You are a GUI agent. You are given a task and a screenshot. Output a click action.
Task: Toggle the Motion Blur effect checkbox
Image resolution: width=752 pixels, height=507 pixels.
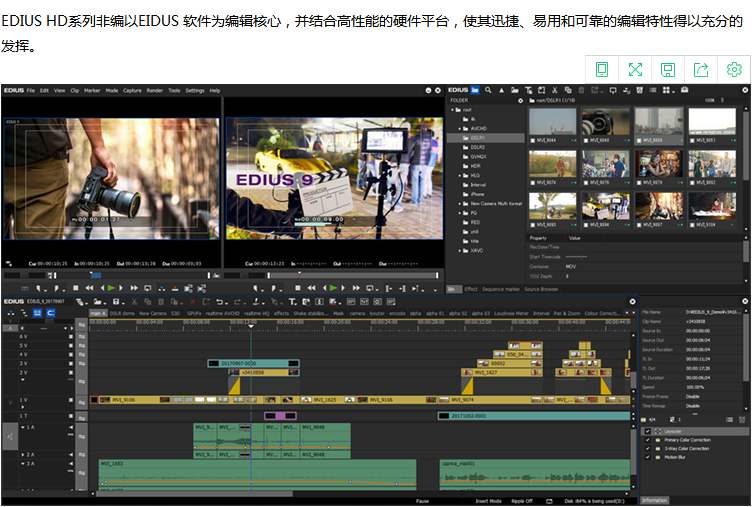click(x=647, y=457)
